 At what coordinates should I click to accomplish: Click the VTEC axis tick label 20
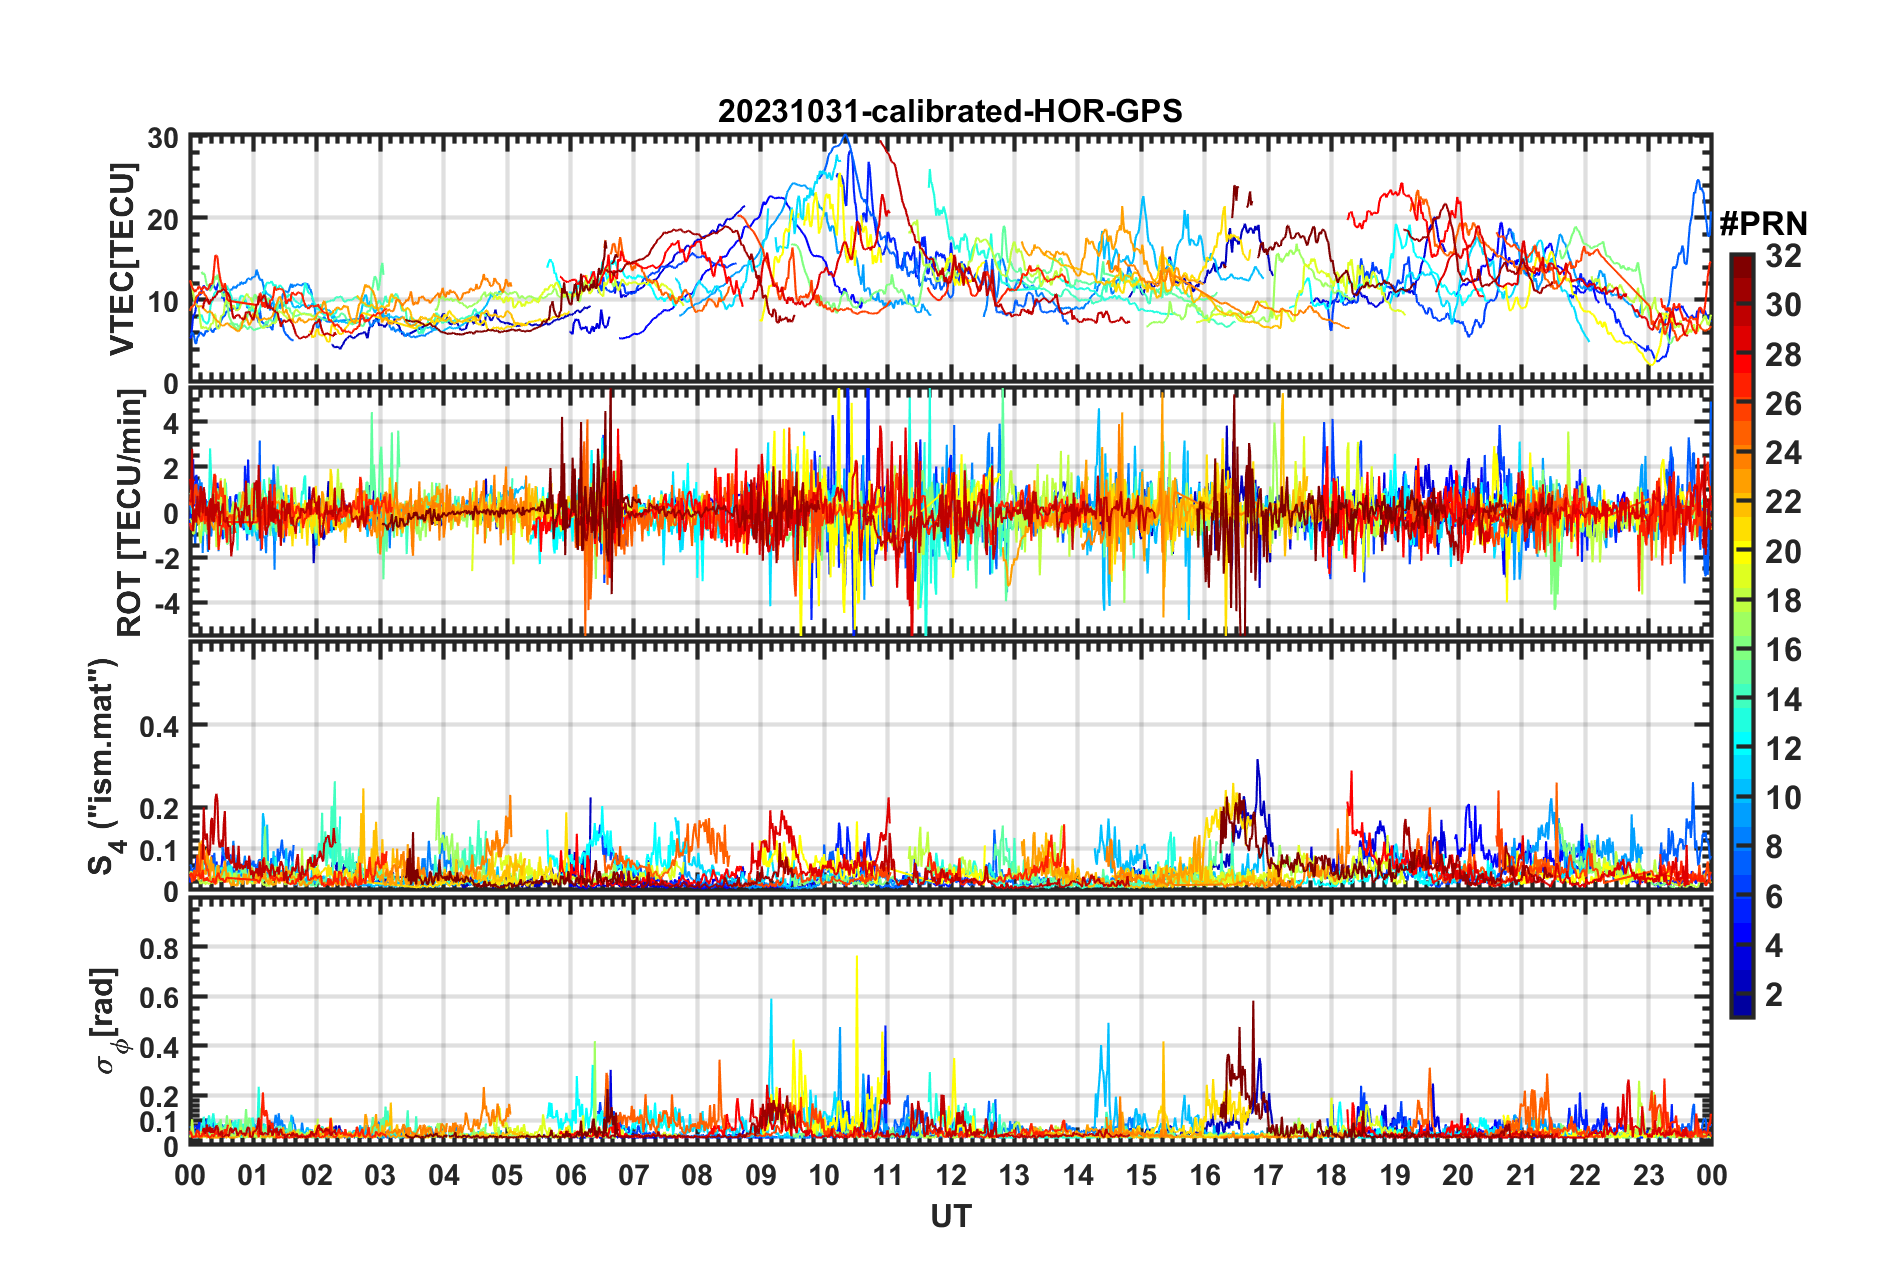[163, 220]
